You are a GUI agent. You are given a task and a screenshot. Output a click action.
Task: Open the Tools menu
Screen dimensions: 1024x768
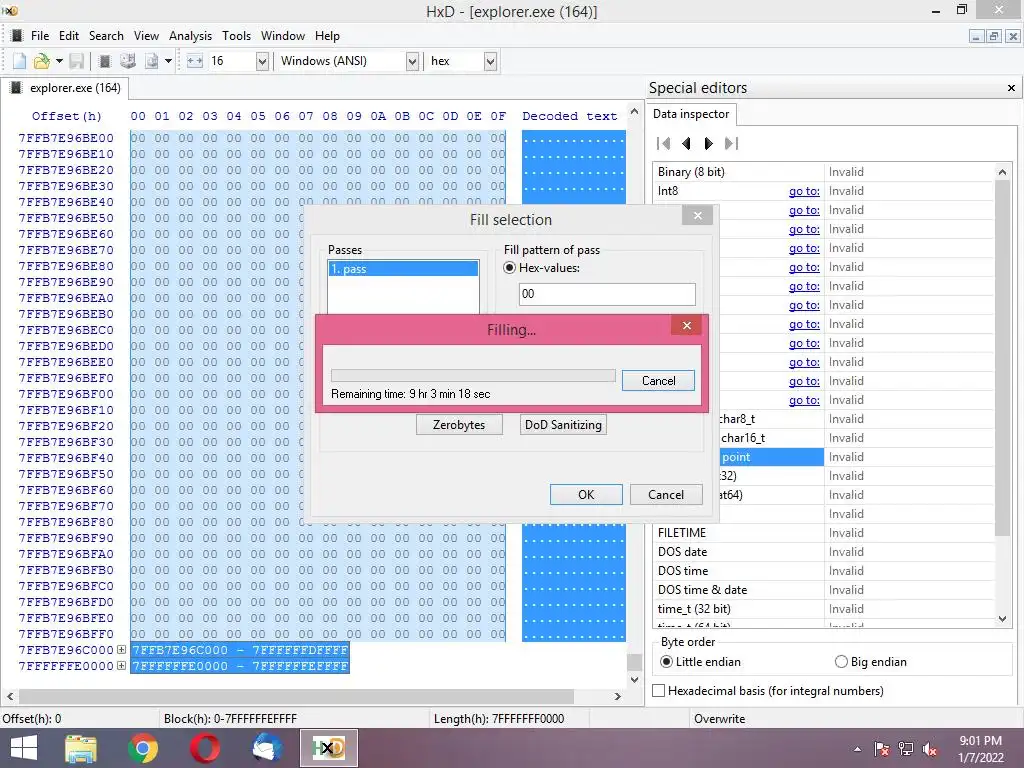point(236,36)
